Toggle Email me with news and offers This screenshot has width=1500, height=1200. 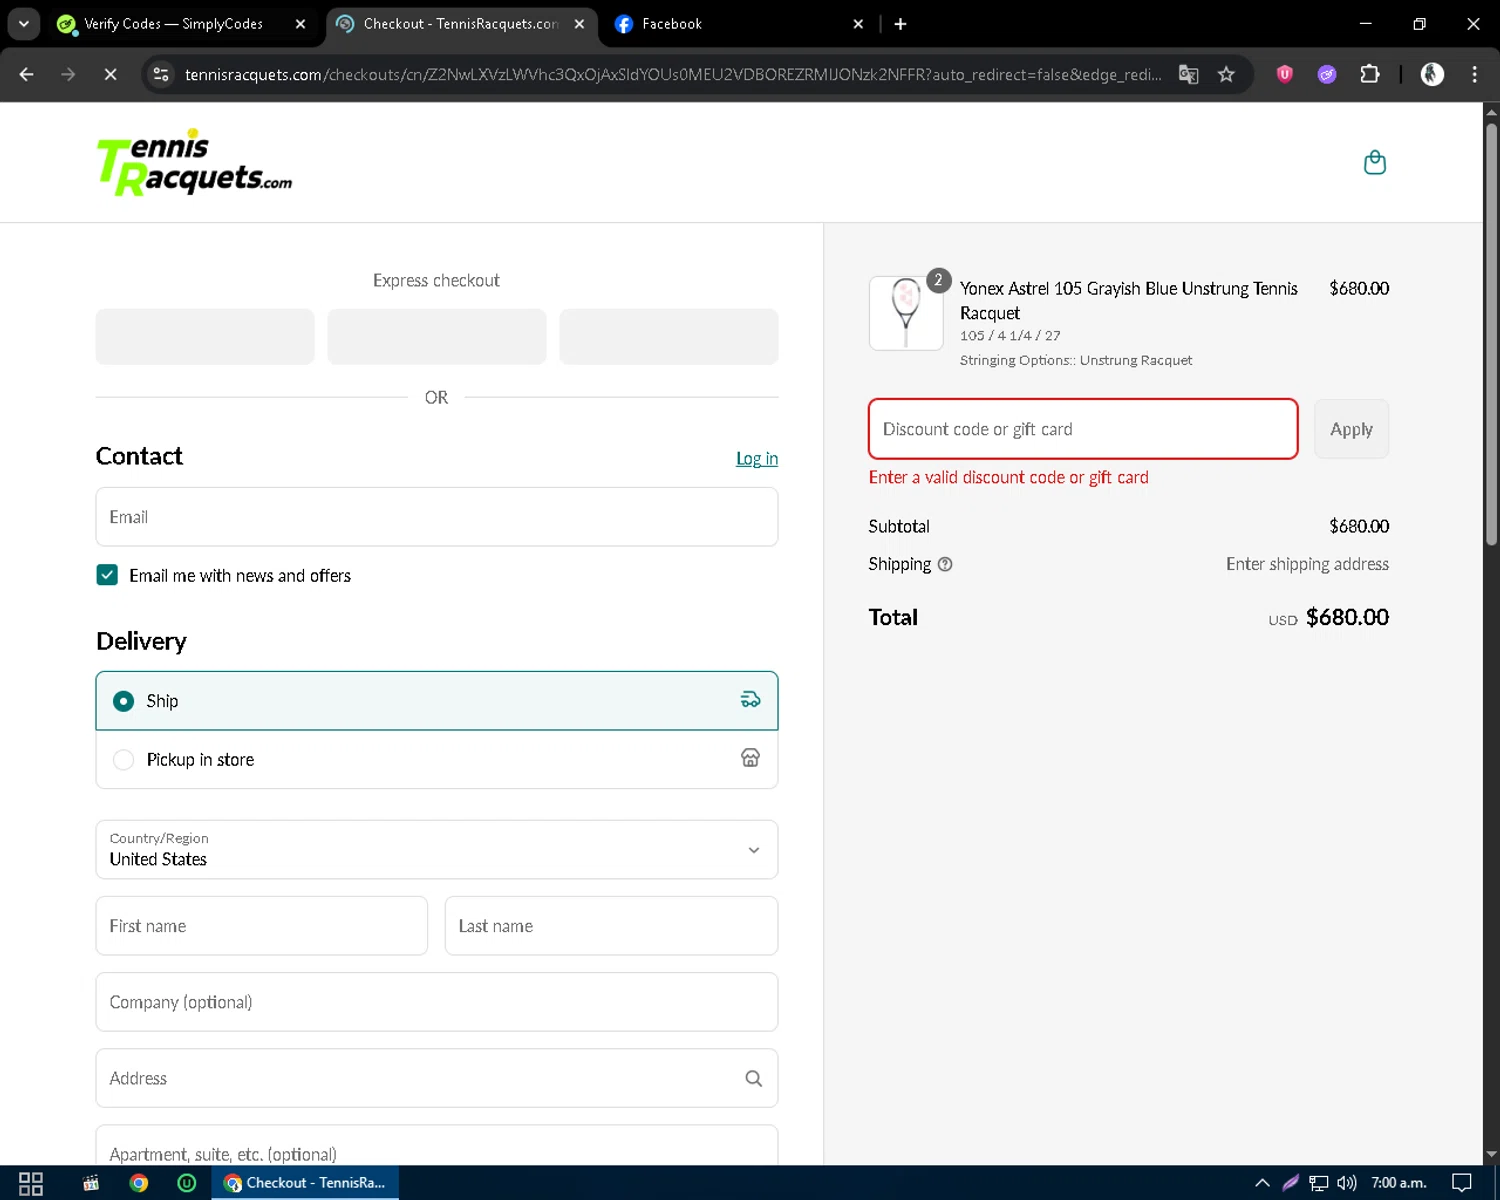coord(107,575)
